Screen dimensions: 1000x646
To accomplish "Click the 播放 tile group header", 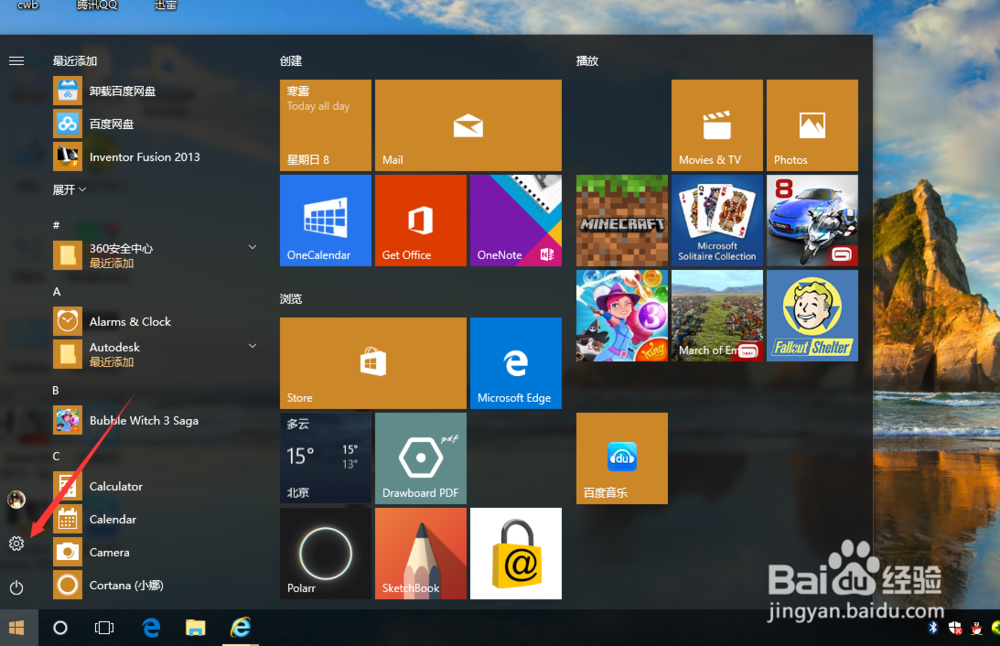I will click(587, 61).
